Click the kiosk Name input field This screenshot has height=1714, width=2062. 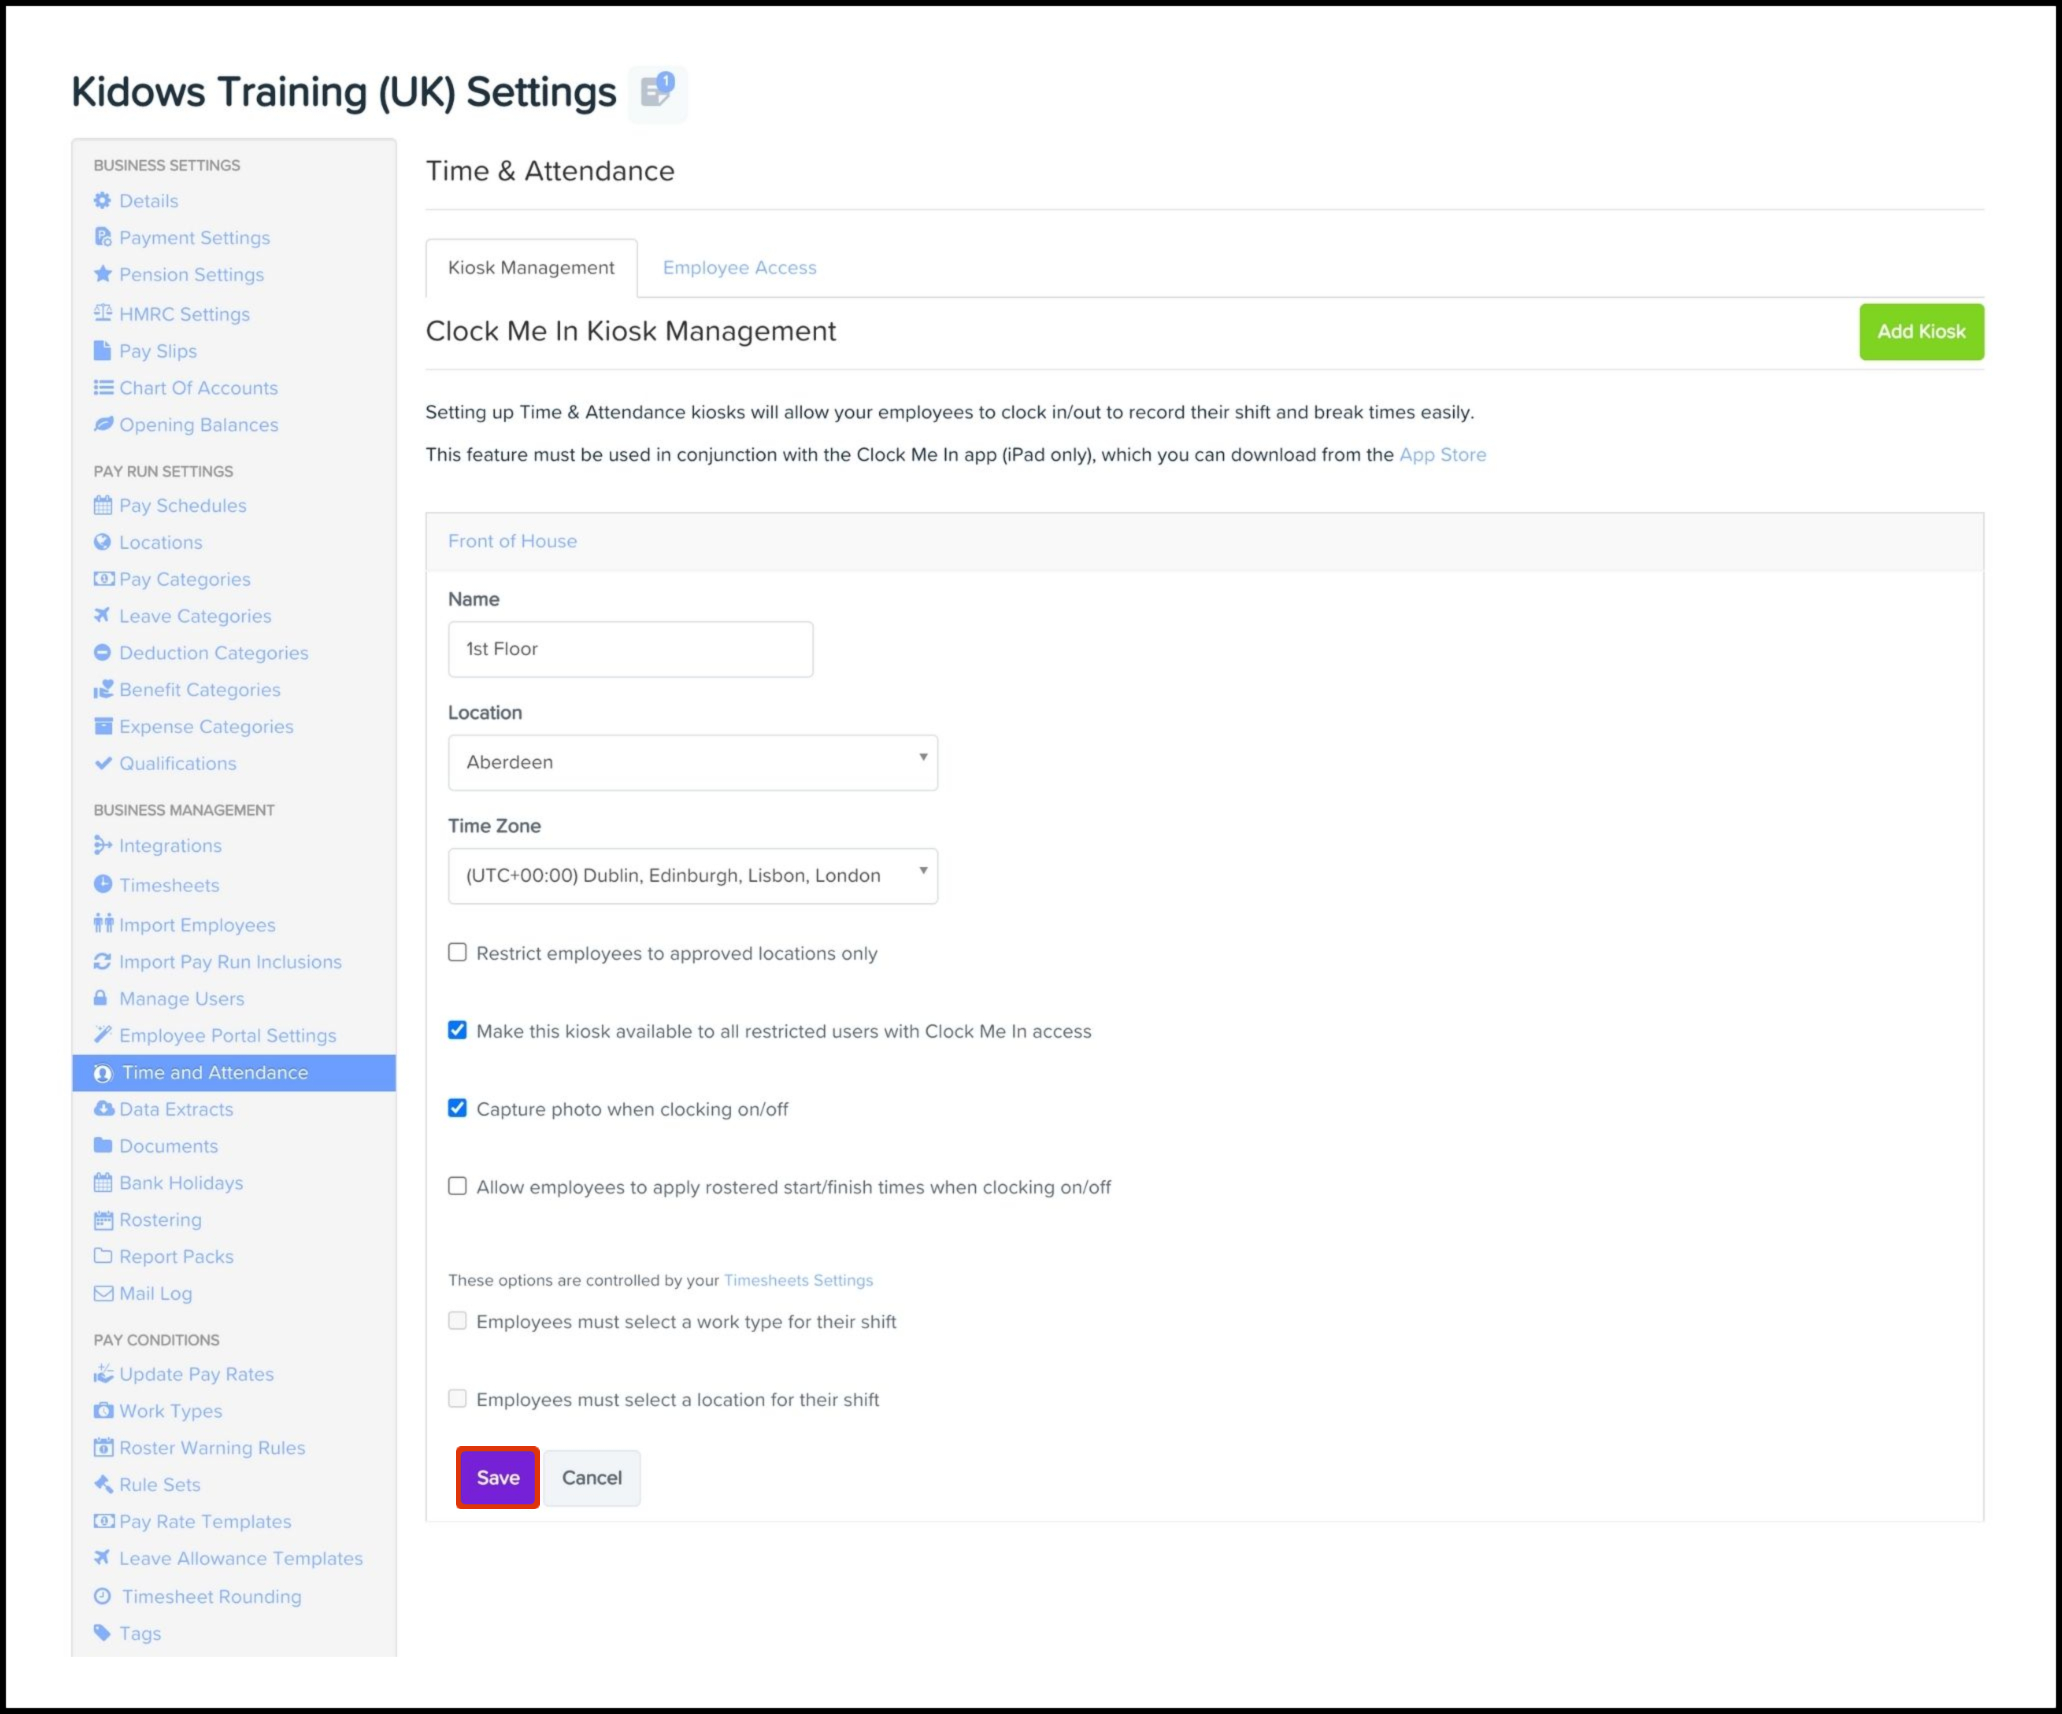click(x=630, y=650)
